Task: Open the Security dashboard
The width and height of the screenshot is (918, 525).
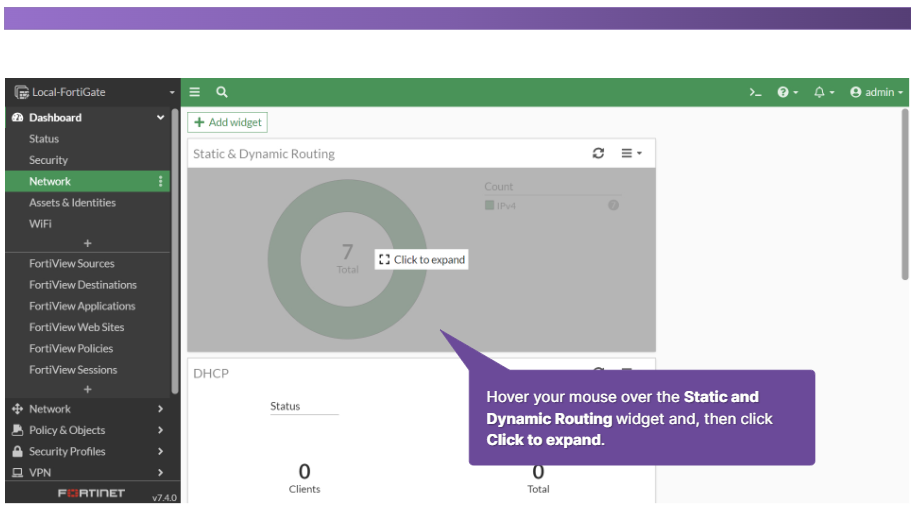Action: [x=49, y=160]
